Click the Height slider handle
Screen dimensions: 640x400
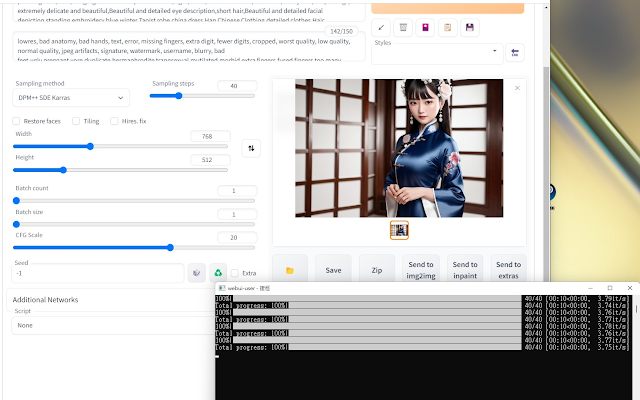63,170
